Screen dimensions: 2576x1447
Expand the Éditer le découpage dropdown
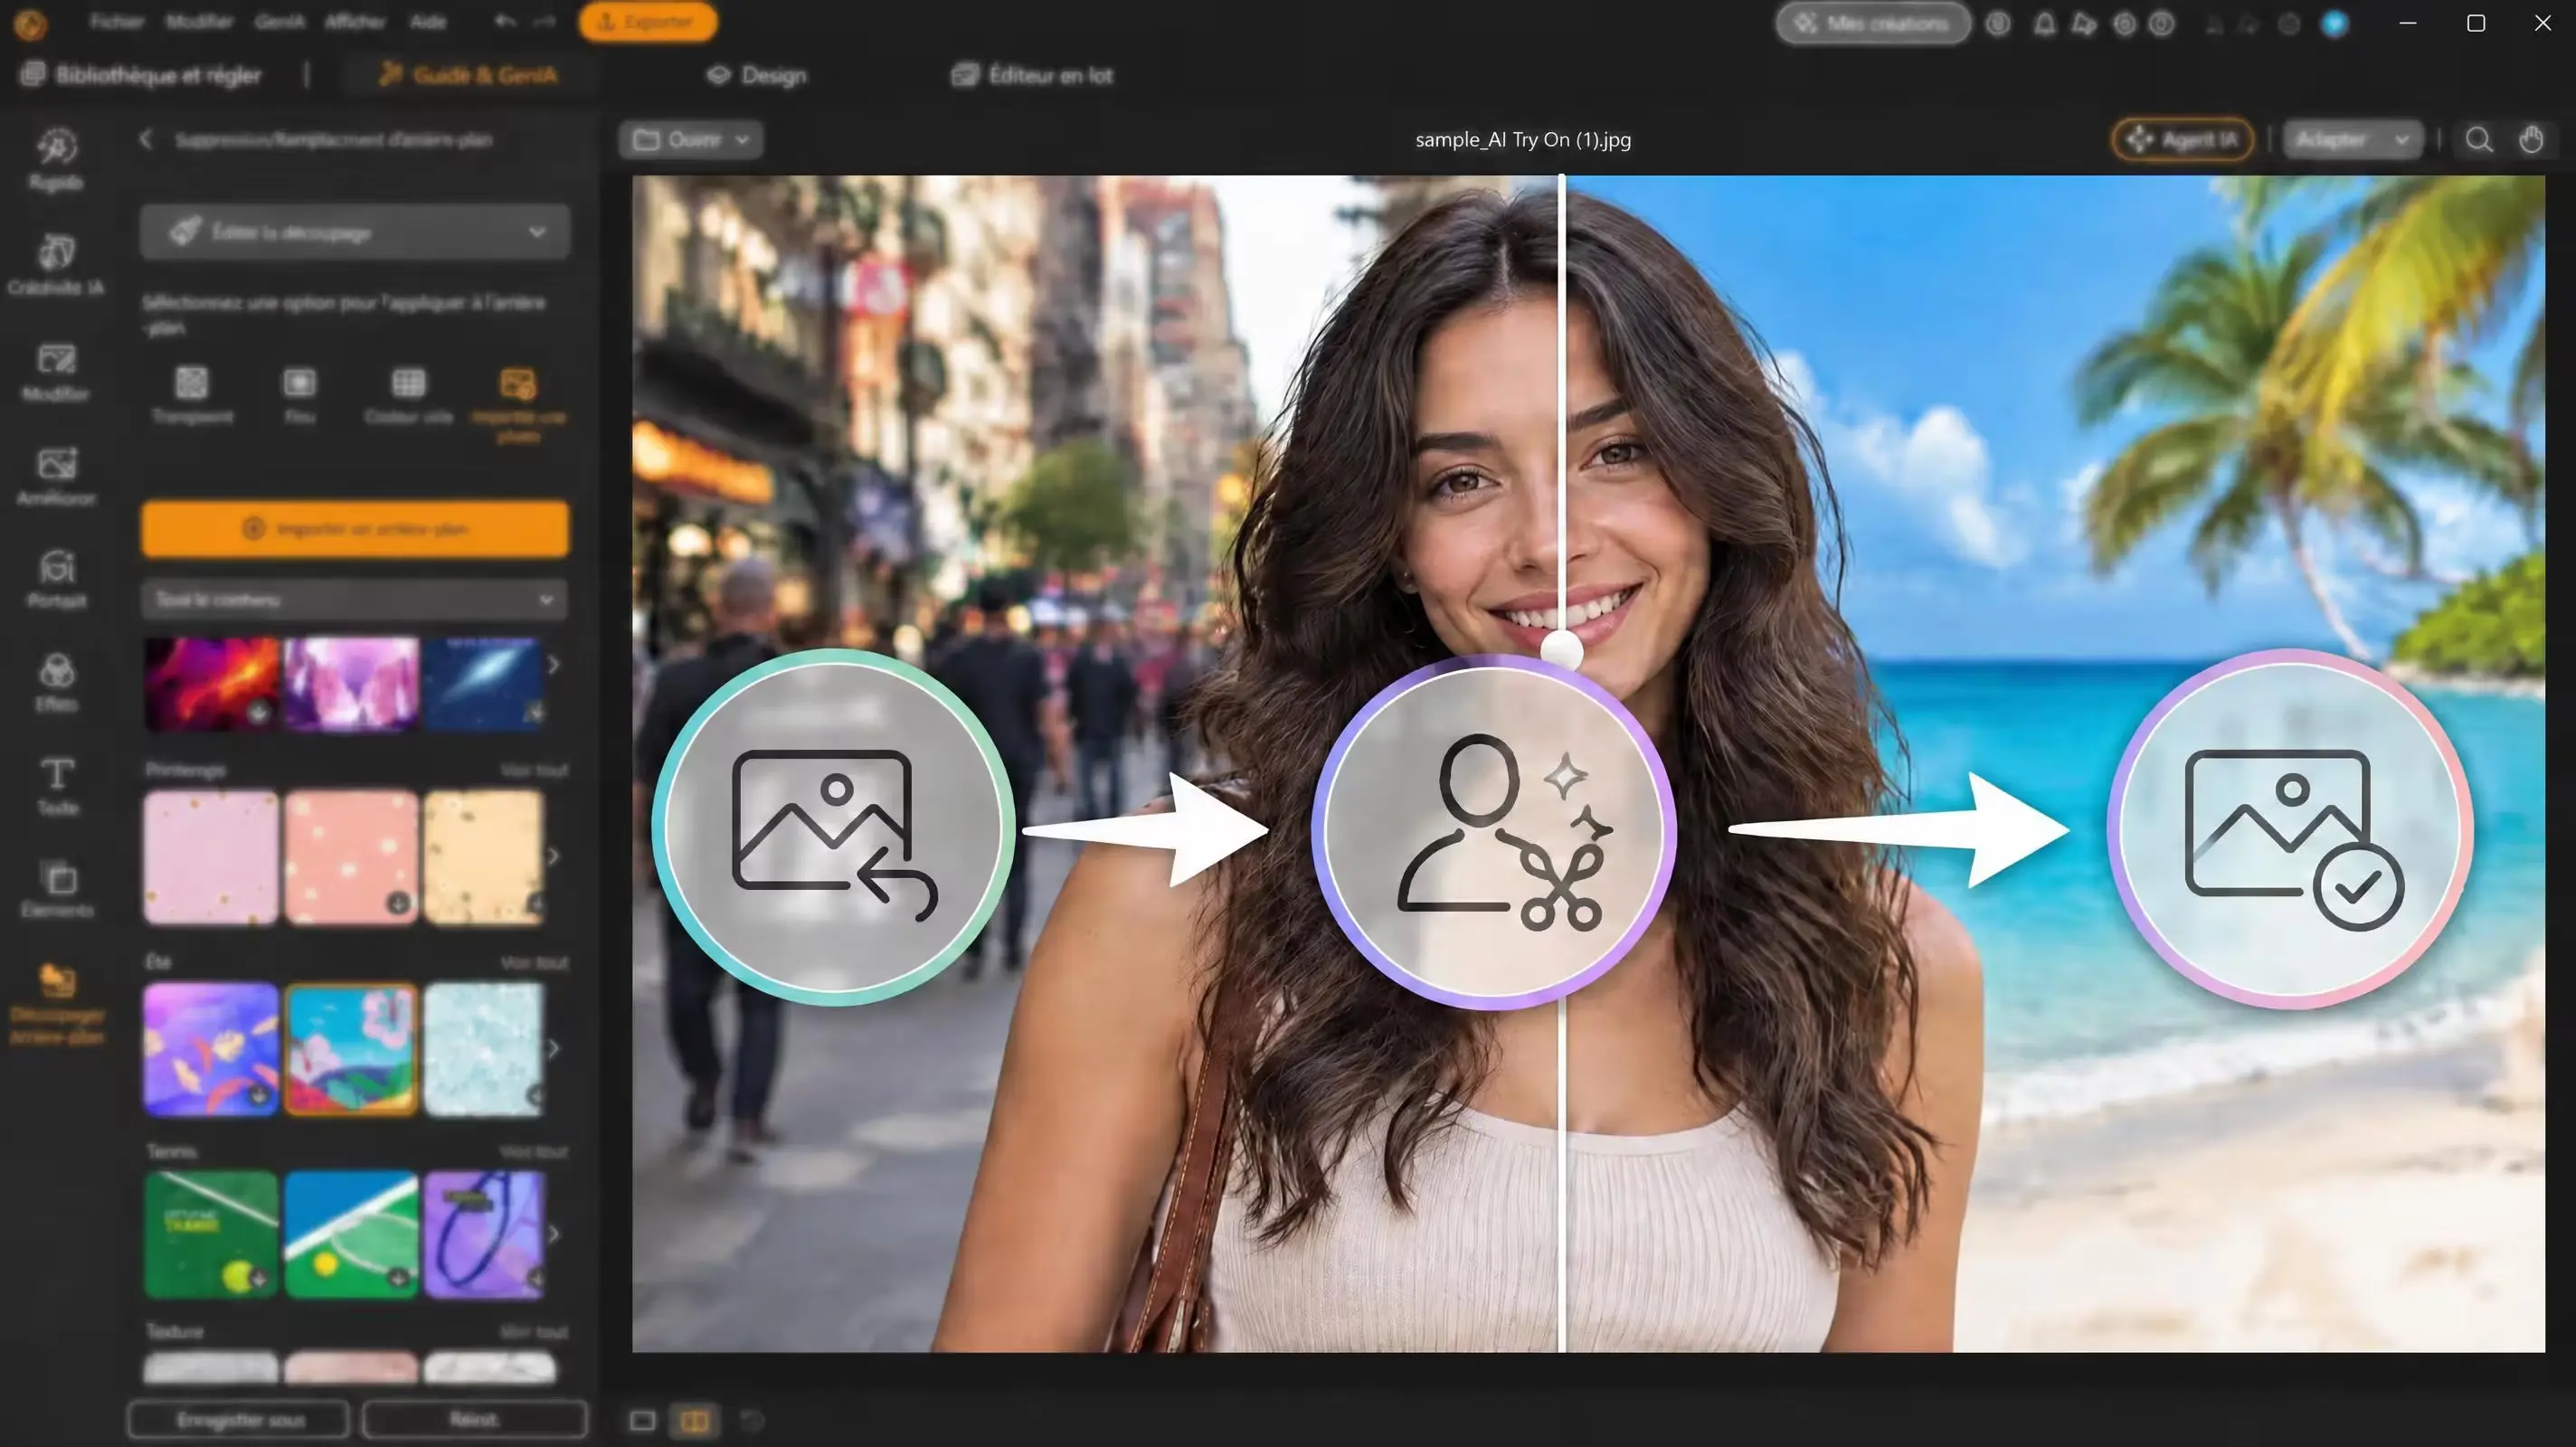pyautogui.click(x=355, y=232)
